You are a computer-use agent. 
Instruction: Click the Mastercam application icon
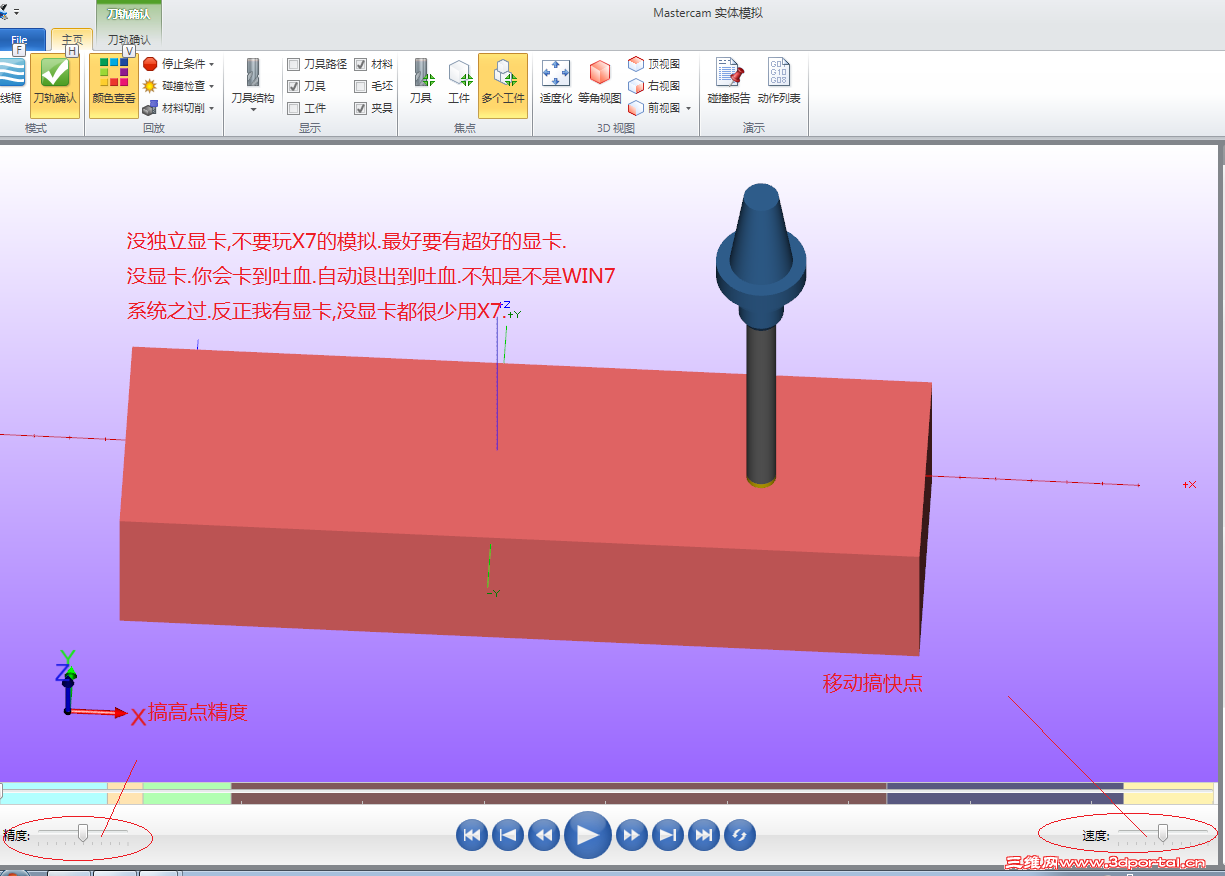(4, 12)
